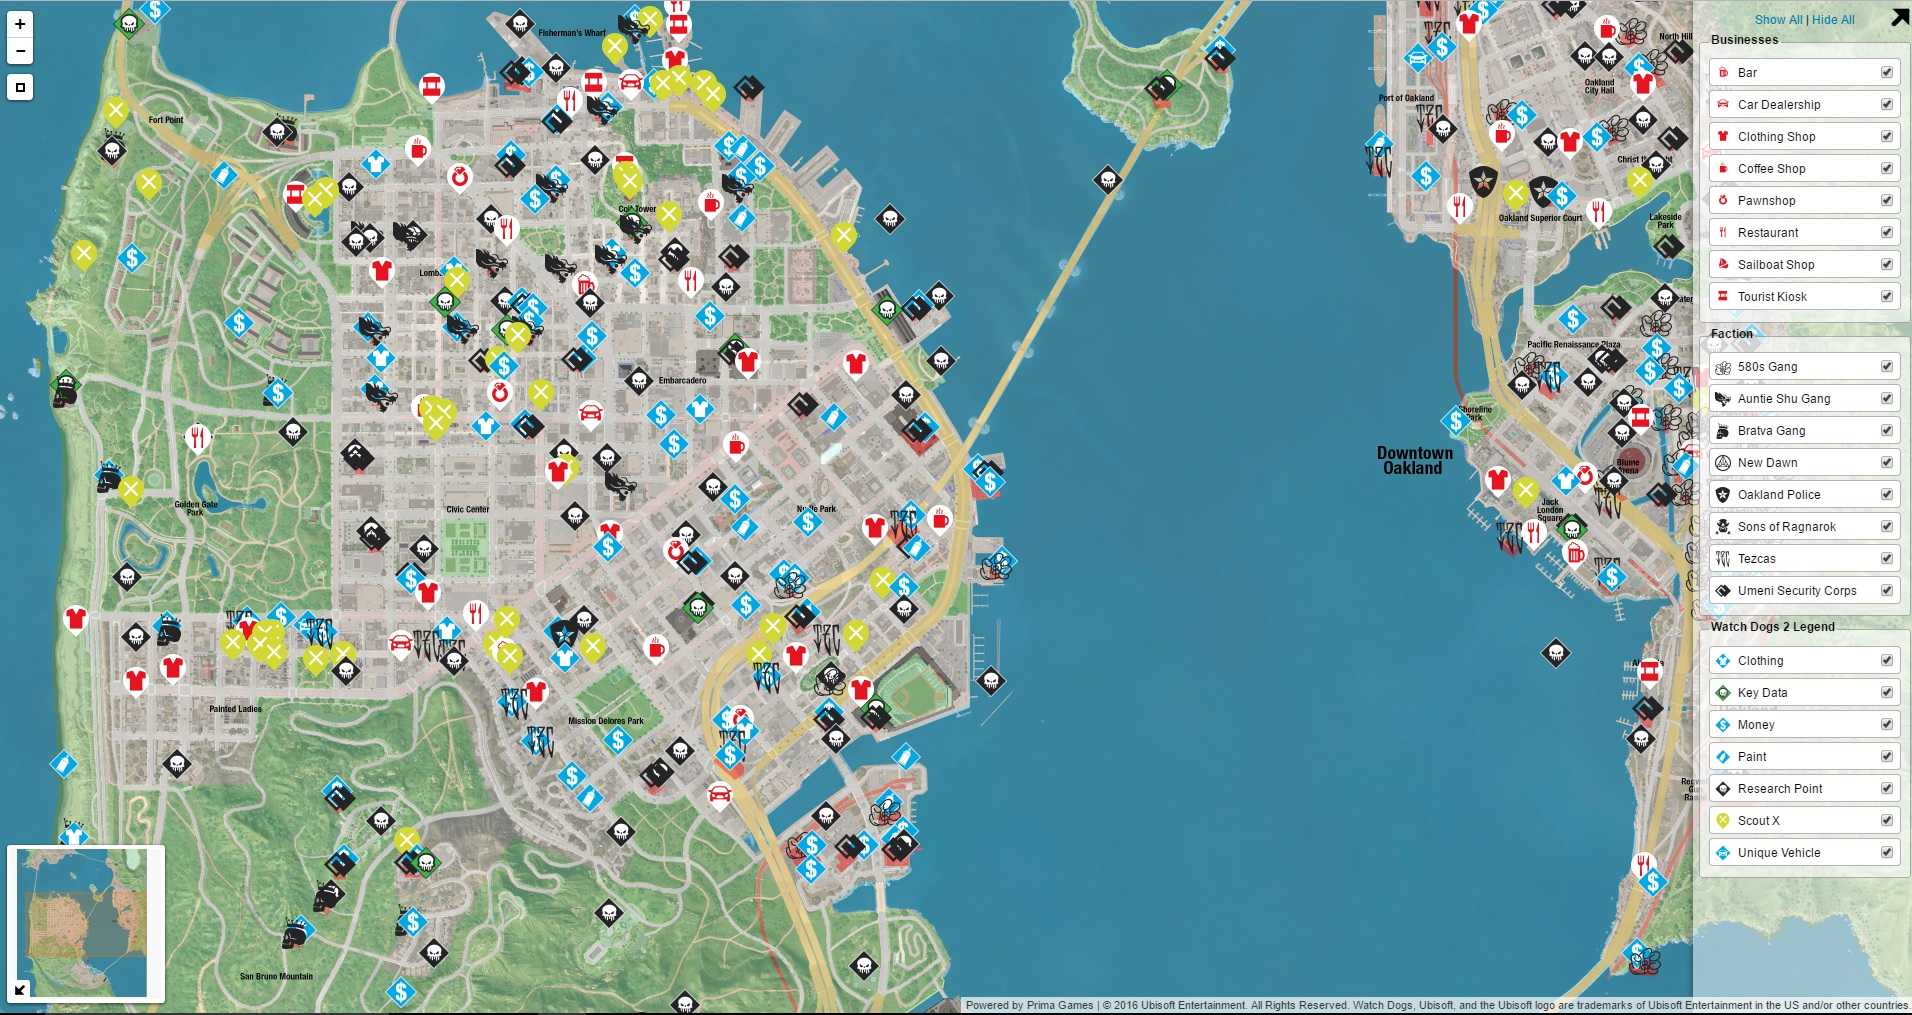Click the Powered by Prima Games footer text
This screenshot has height=1015, width=1912.
1029,1005
